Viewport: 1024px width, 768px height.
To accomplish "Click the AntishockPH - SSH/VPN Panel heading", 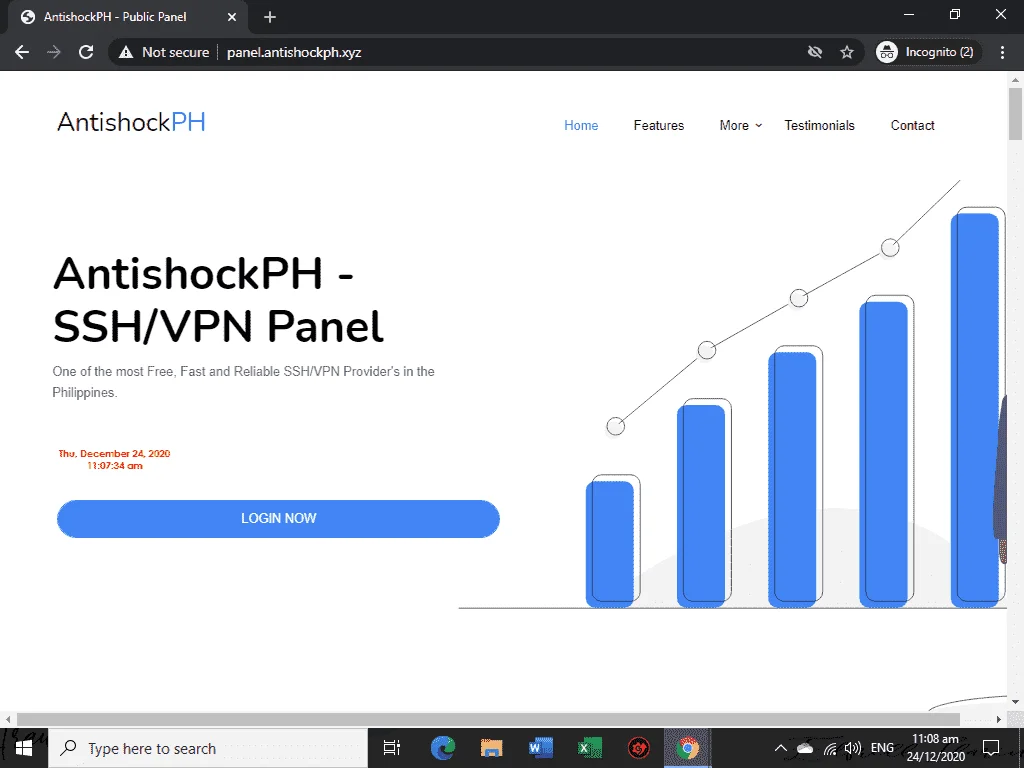I will click(x=218, y=299).
